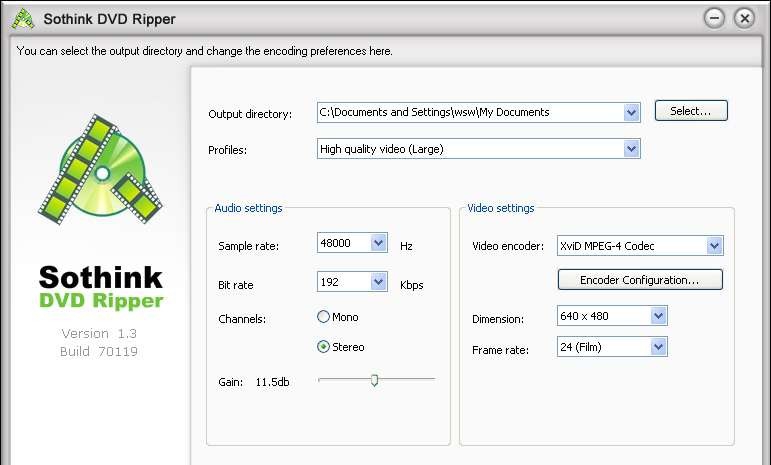Open the Bit rate dropdown
The width and height of the screenshot is (771, 465).
point(378,282)
